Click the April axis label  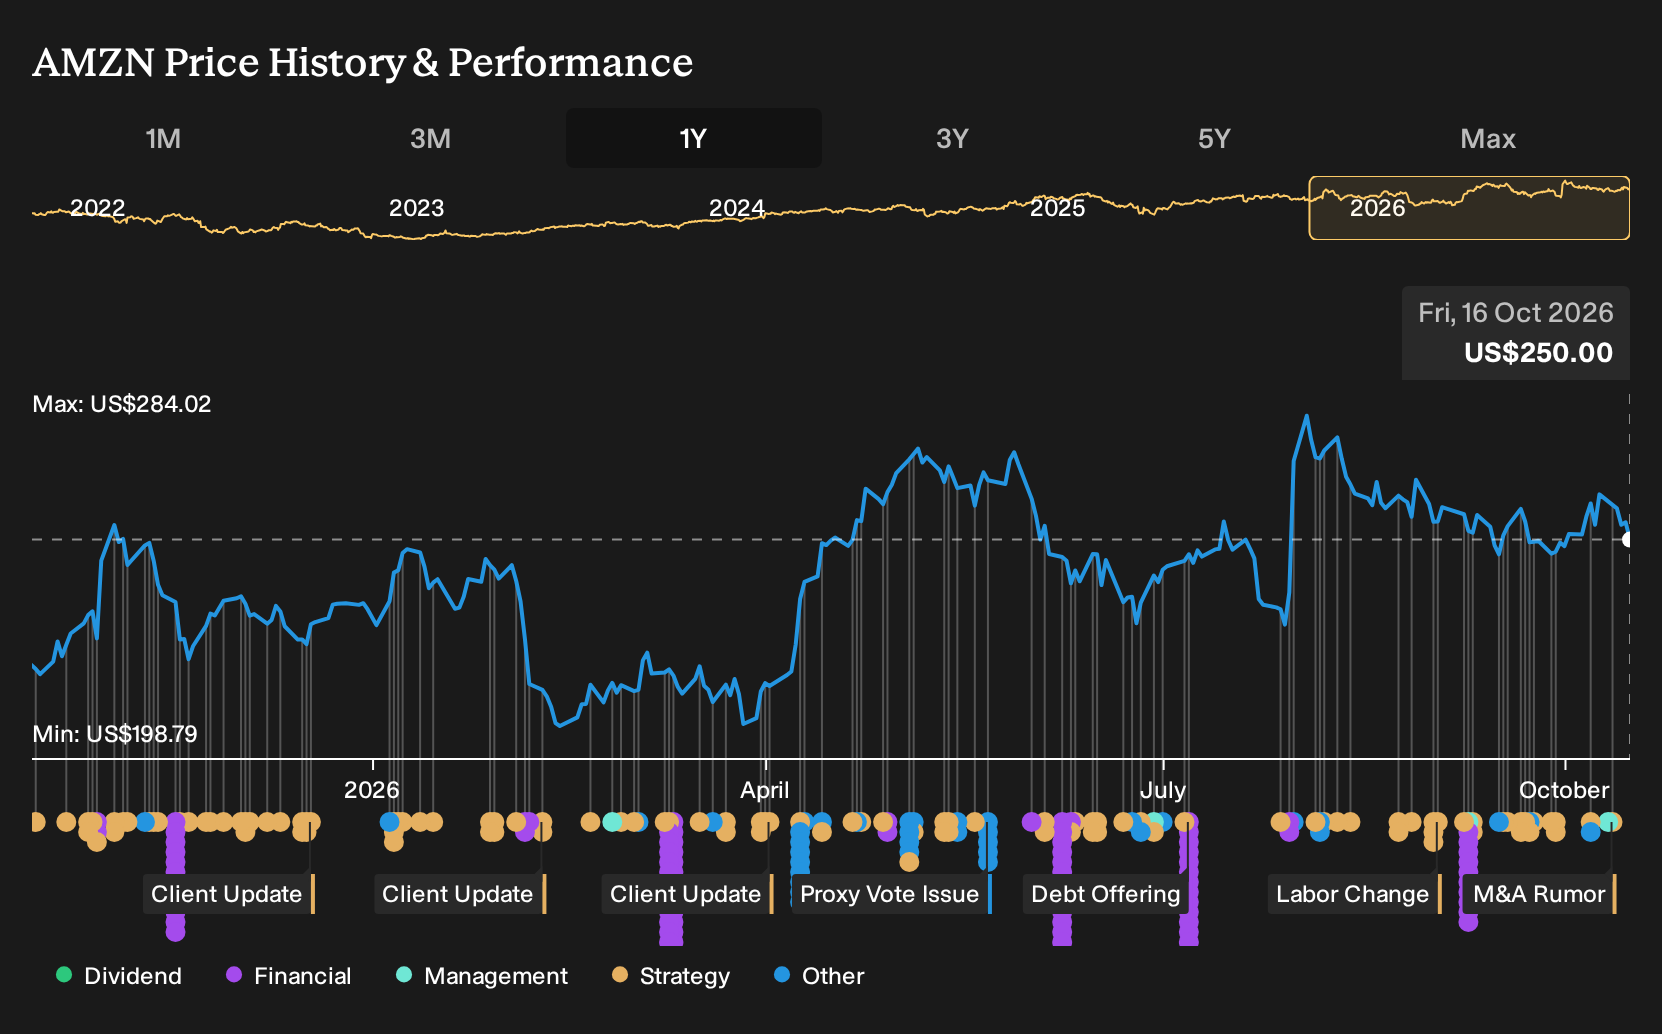click(x=765, y=790)
